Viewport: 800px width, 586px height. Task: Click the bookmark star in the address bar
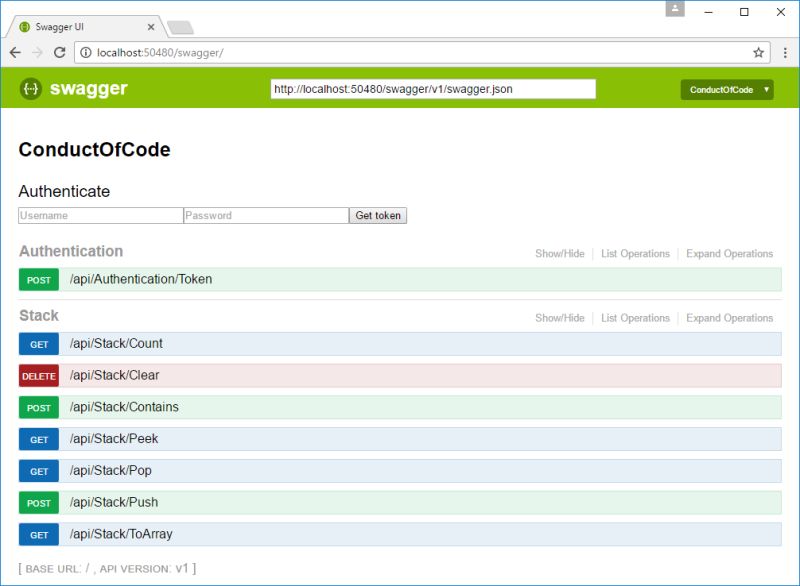coord(757,53)
